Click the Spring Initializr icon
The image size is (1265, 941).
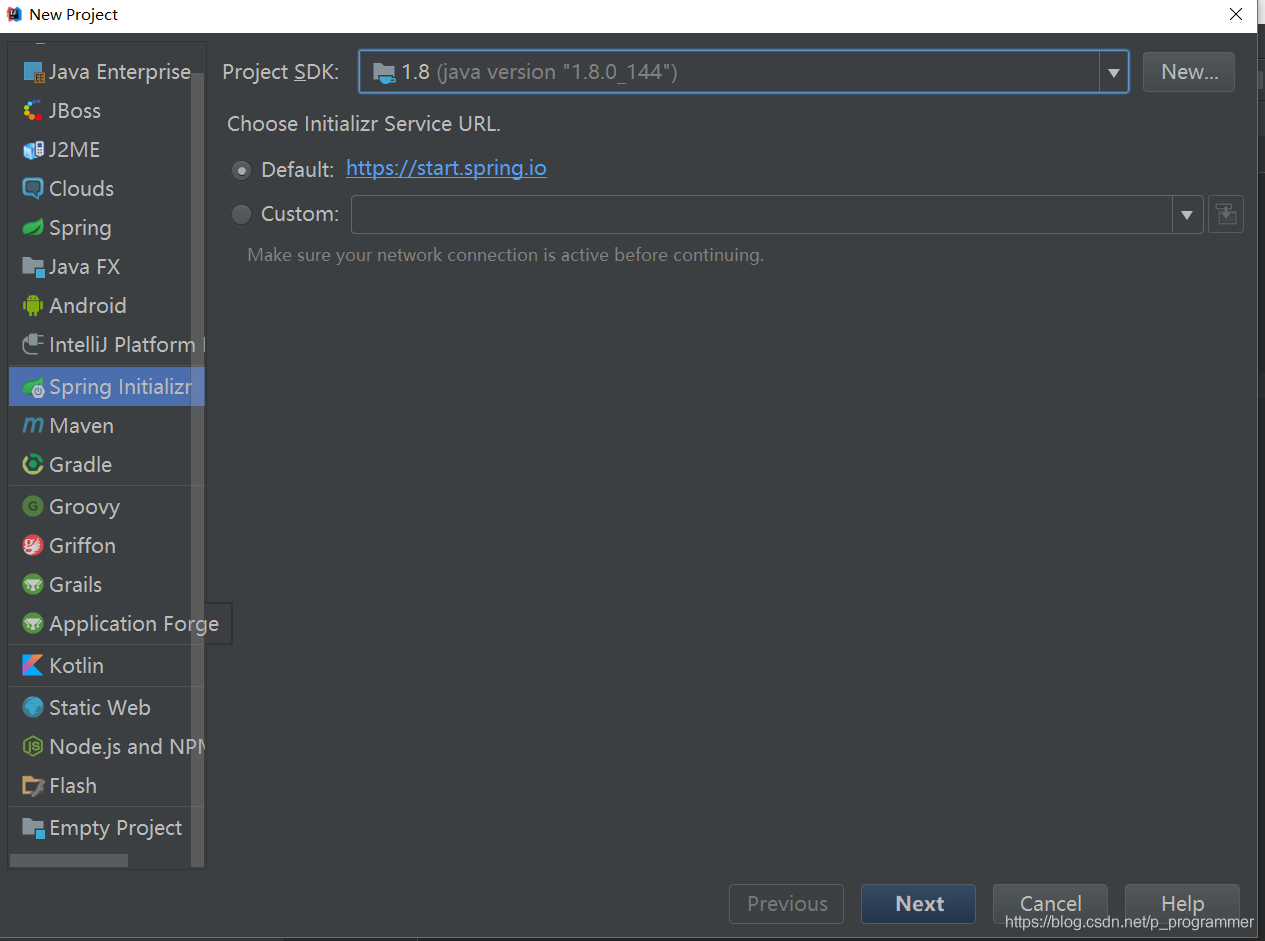[33, 387]
